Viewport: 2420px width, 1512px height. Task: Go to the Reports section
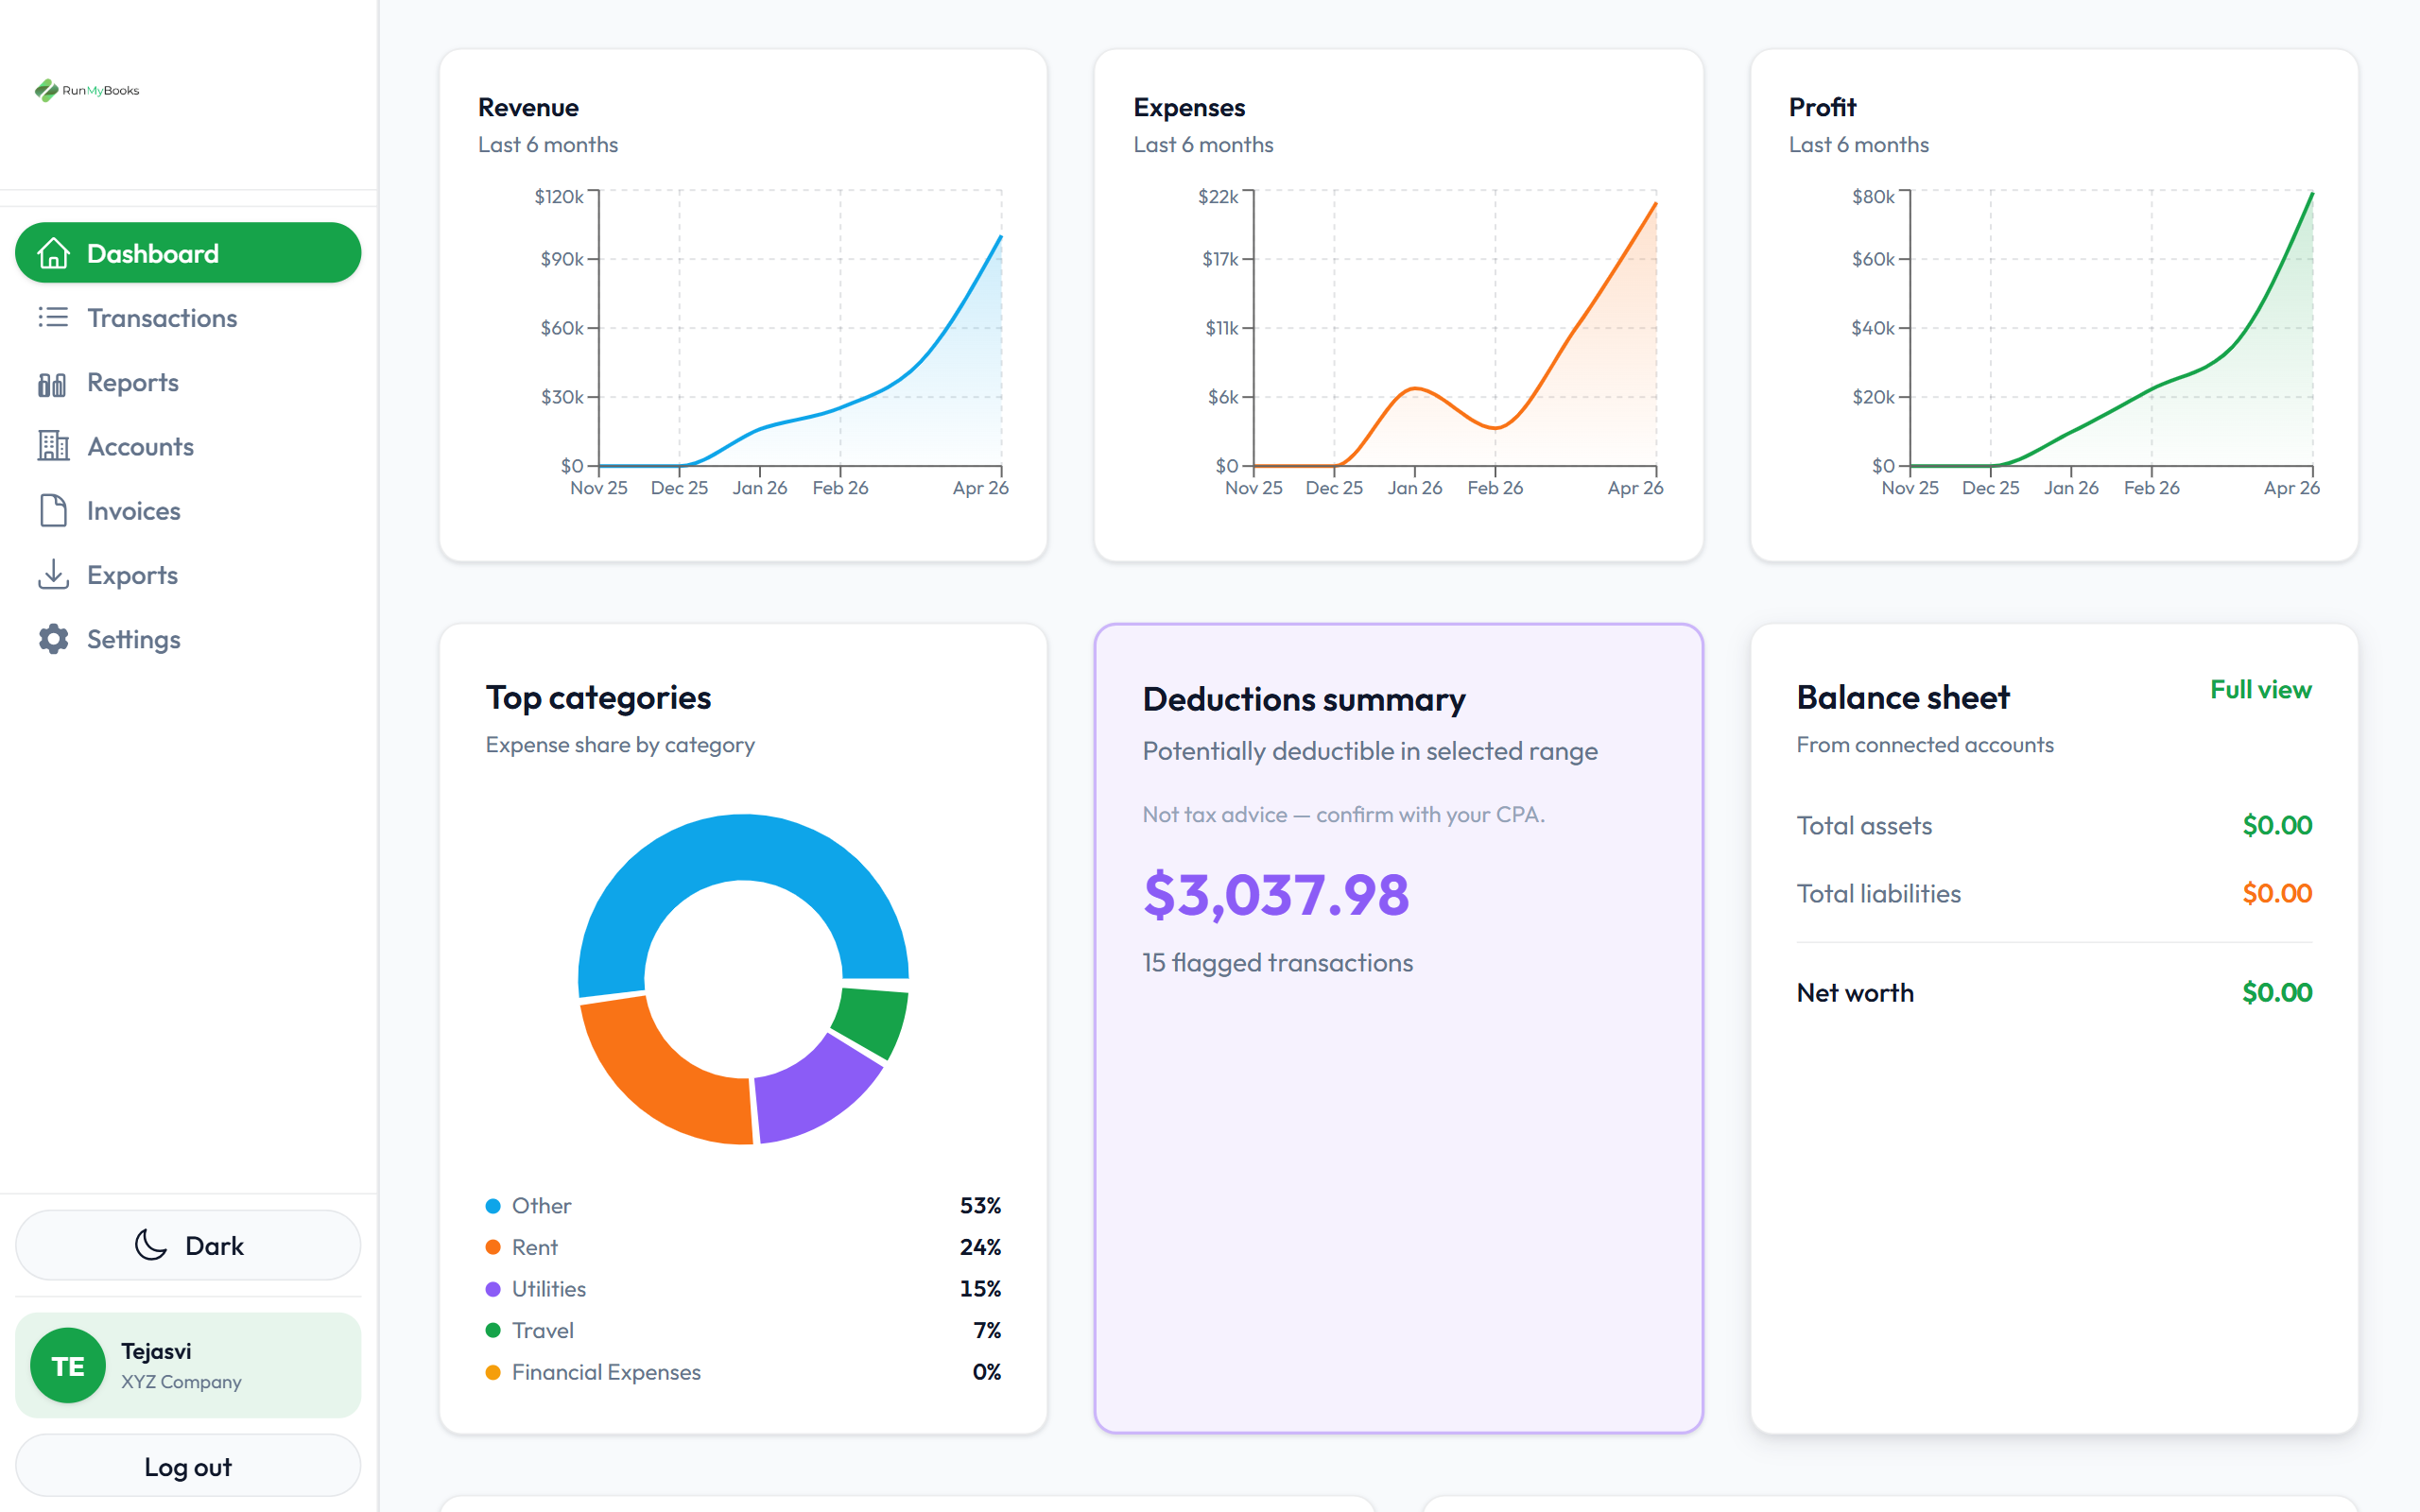point(188,382)
